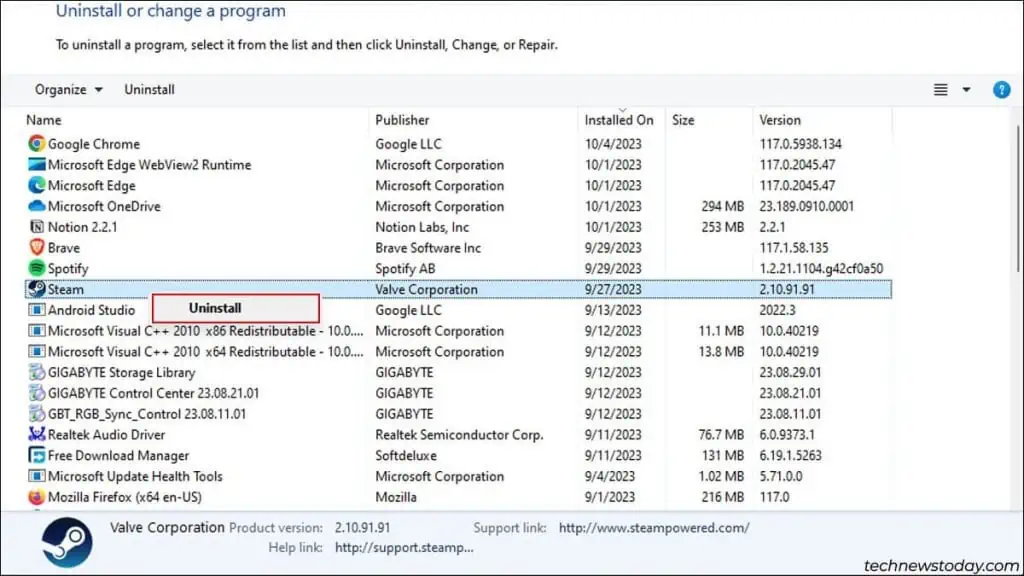Click version 2022.3 cell

[x=777, y=310]
